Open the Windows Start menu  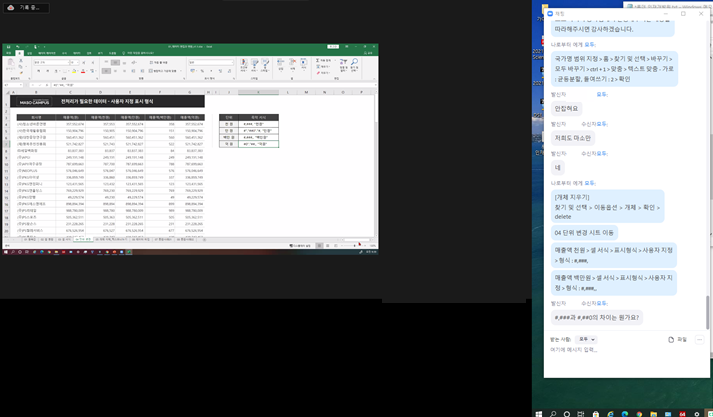[x=539, y=412]
